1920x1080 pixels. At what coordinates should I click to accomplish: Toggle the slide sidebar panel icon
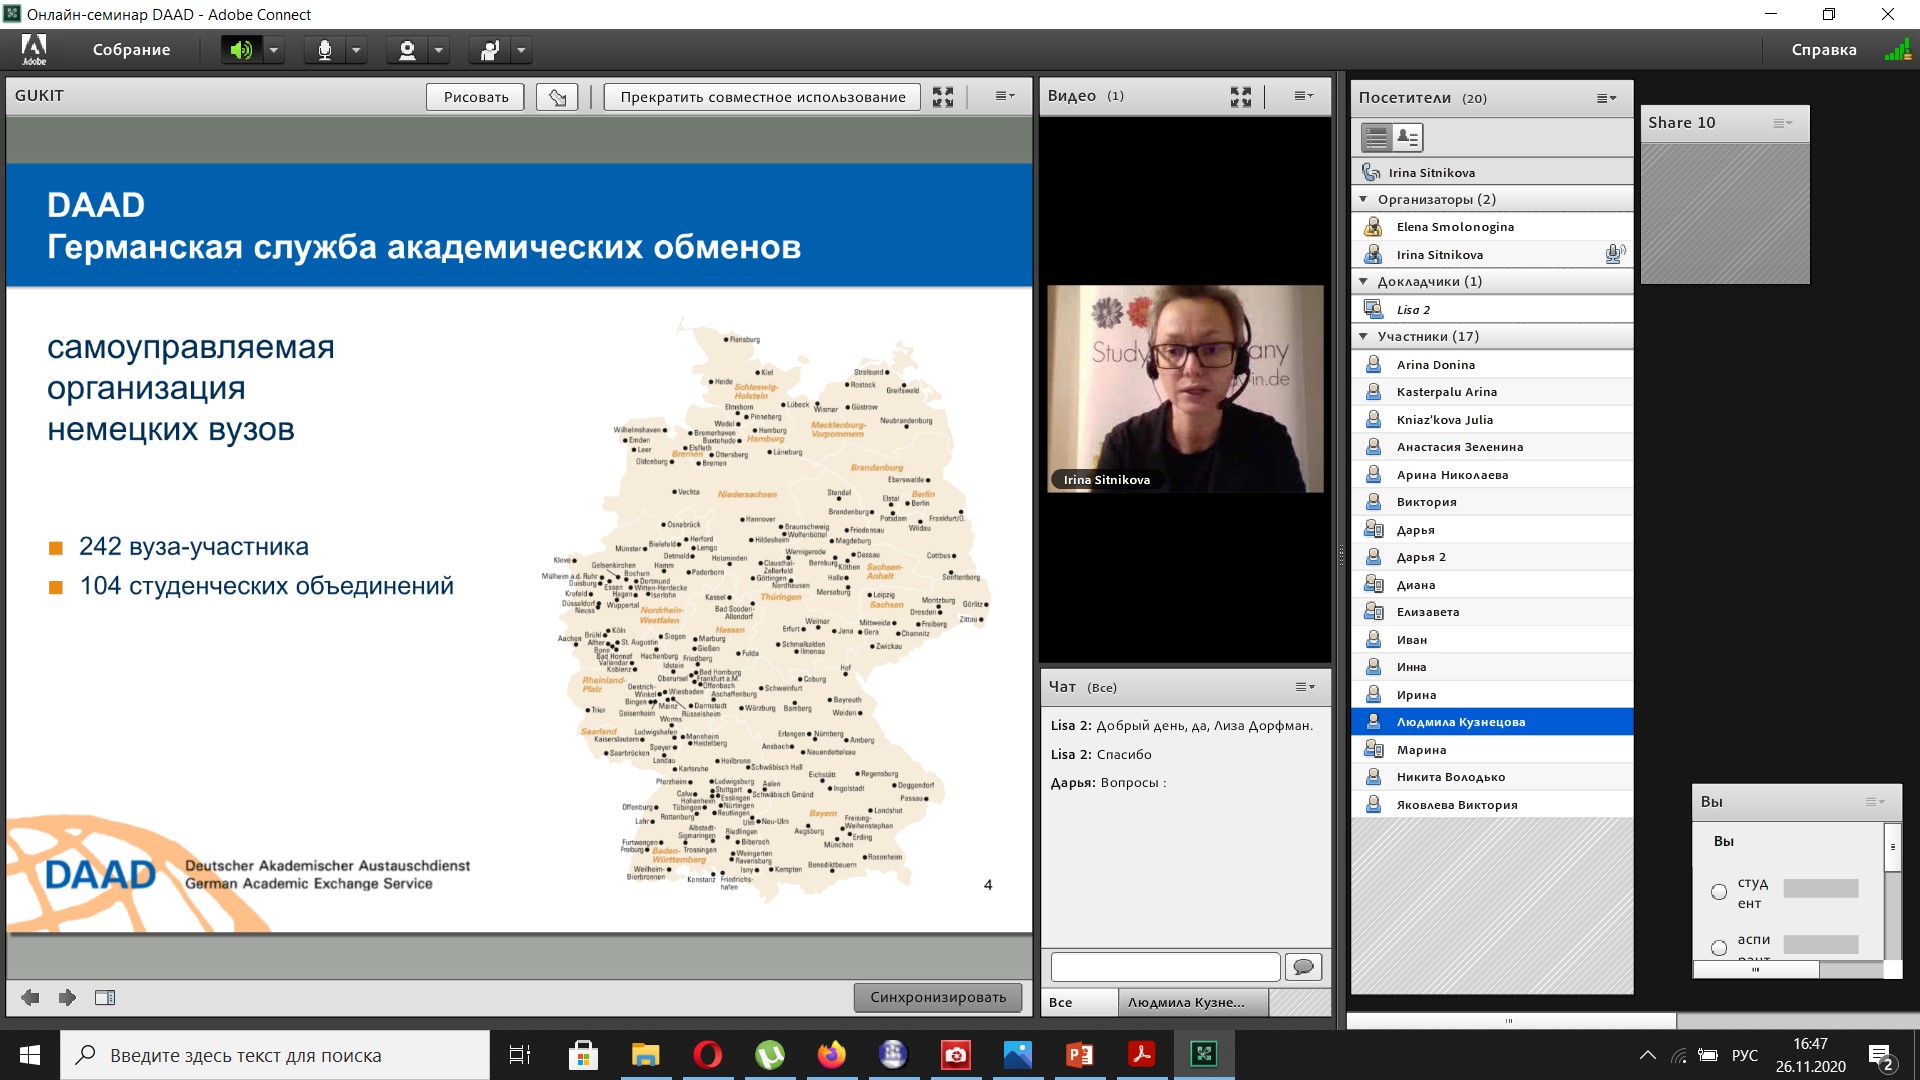105,997
